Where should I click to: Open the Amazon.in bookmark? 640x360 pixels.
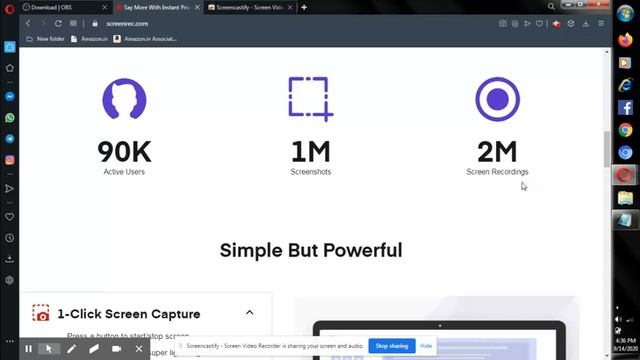tap(89, 39)
